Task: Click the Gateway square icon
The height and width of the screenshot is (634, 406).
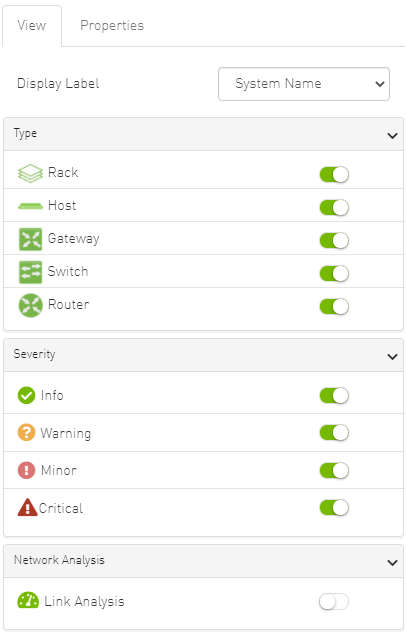Action: pyautogui.click(x=30, y=239)
